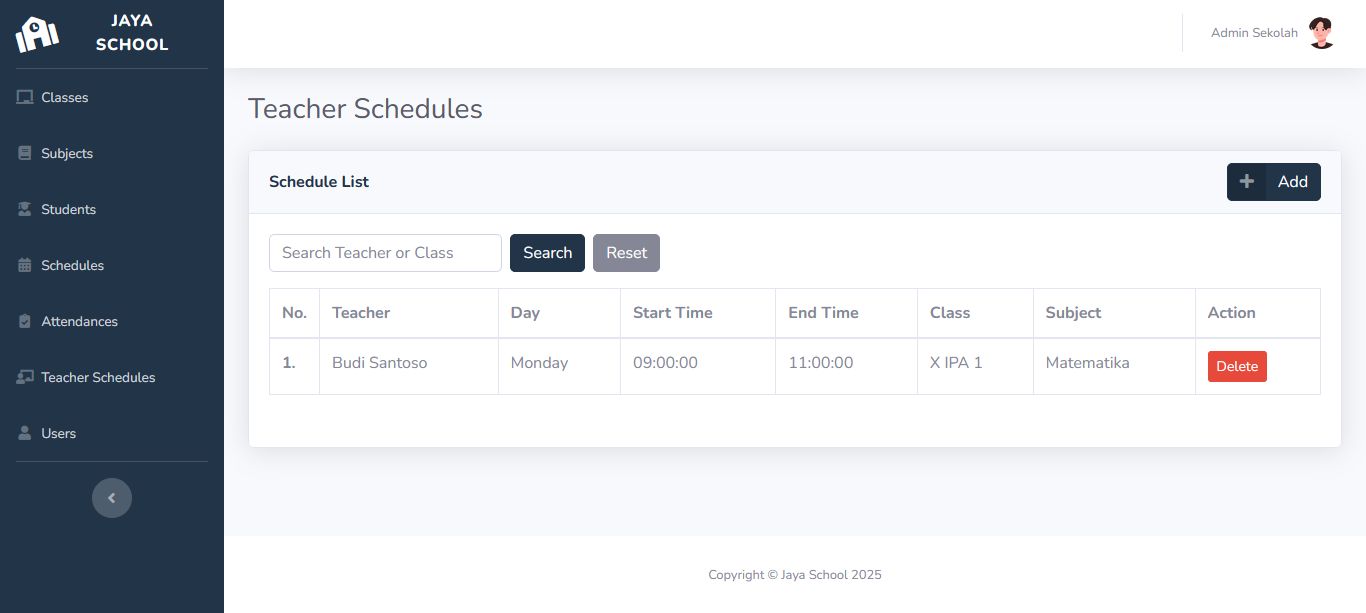1366x613 pixels.
Task: Click the Jaya School logo icon
Action: tap(37, 34)
